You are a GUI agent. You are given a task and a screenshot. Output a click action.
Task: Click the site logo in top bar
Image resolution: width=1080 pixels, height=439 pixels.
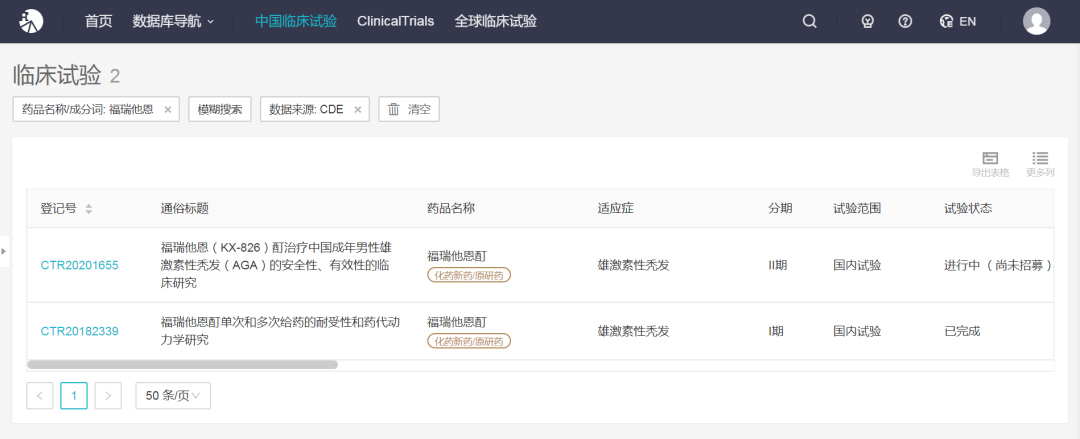31,21
